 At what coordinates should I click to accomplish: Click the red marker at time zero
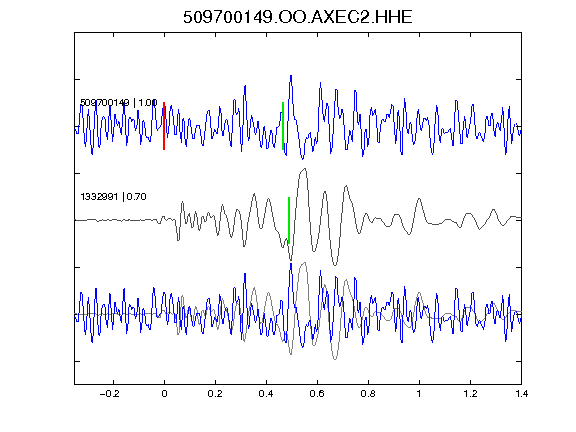[164, 126]
